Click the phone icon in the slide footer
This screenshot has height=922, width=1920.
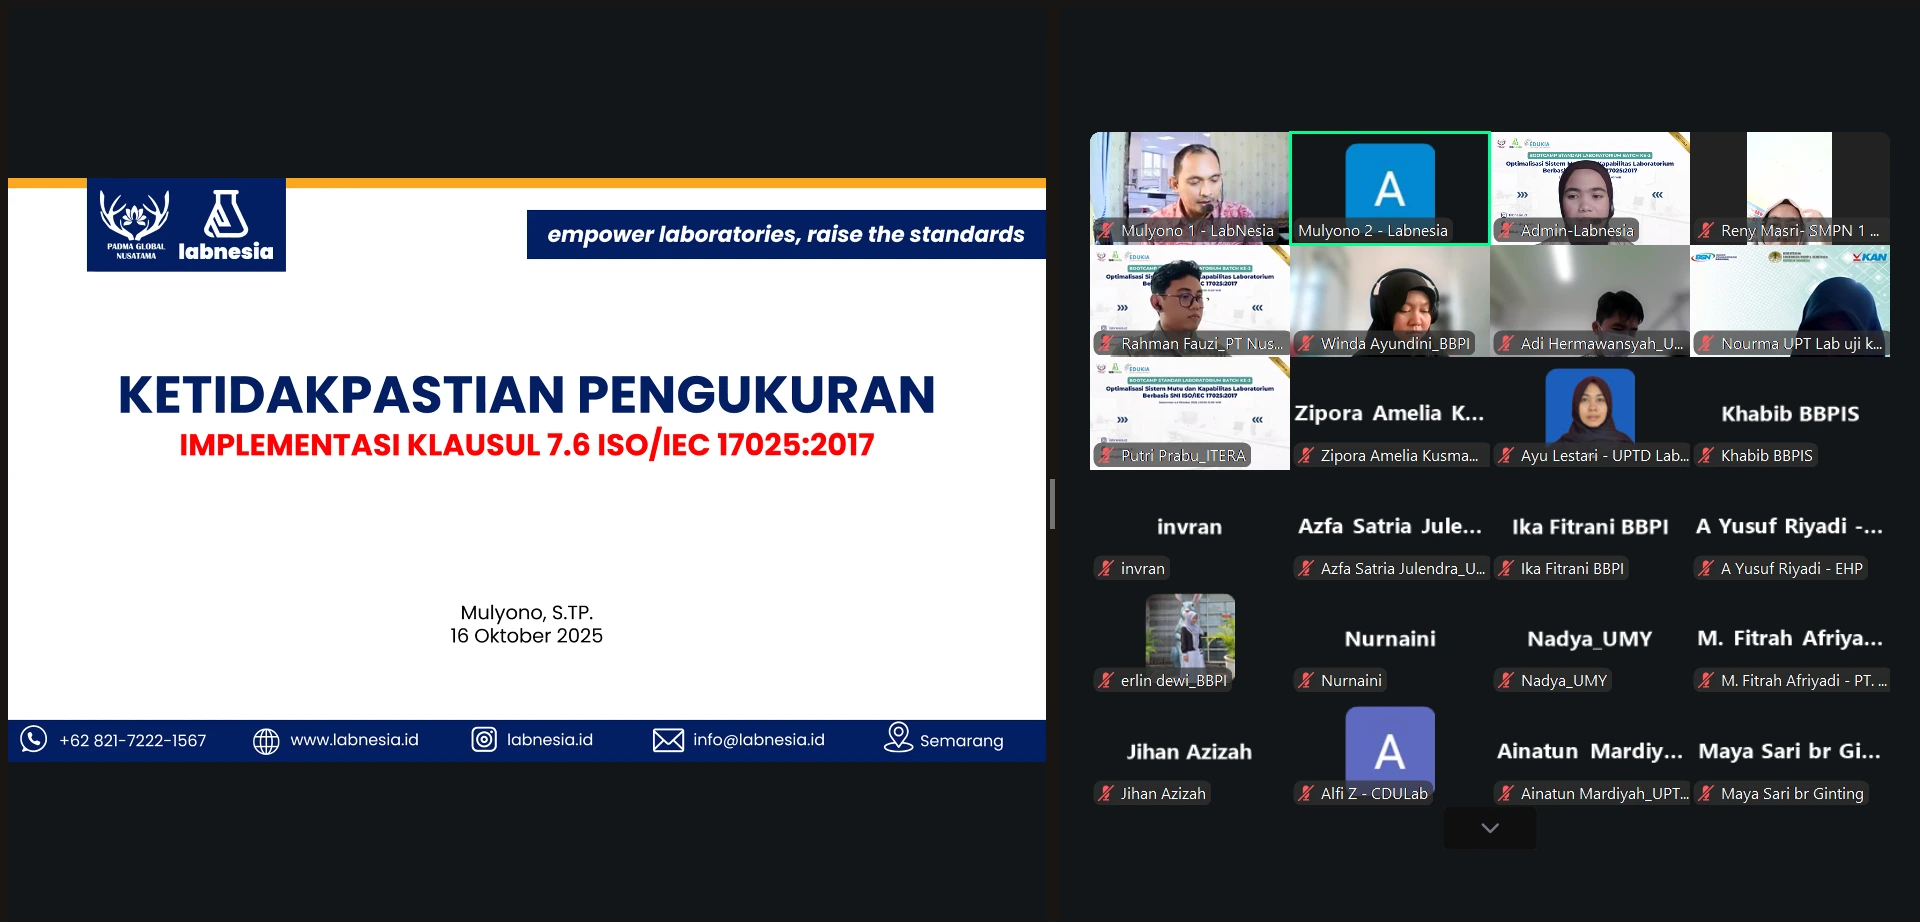pyautogui.click(x=35, y=740)
